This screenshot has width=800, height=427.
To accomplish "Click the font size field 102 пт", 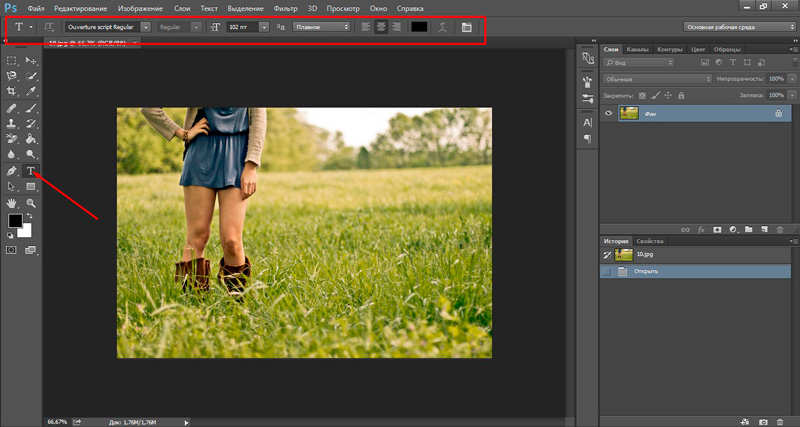I will click(242, 27).
